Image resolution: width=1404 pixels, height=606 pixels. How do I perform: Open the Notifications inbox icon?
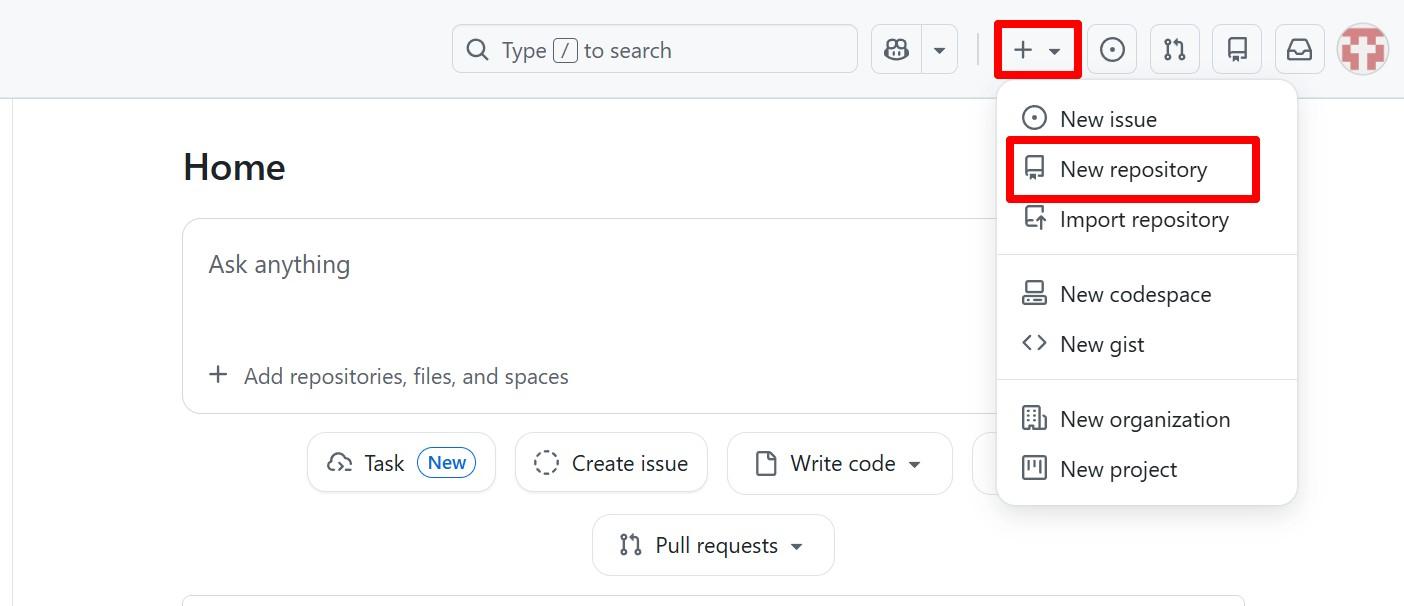(1299, 50)
